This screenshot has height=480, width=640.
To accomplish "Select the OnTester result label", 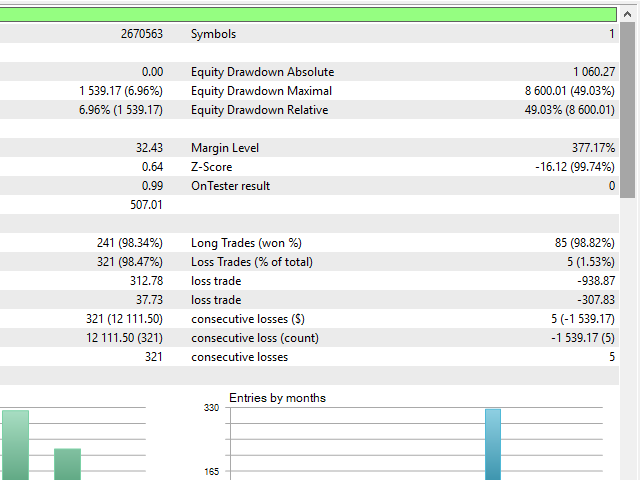I will 230,186.
